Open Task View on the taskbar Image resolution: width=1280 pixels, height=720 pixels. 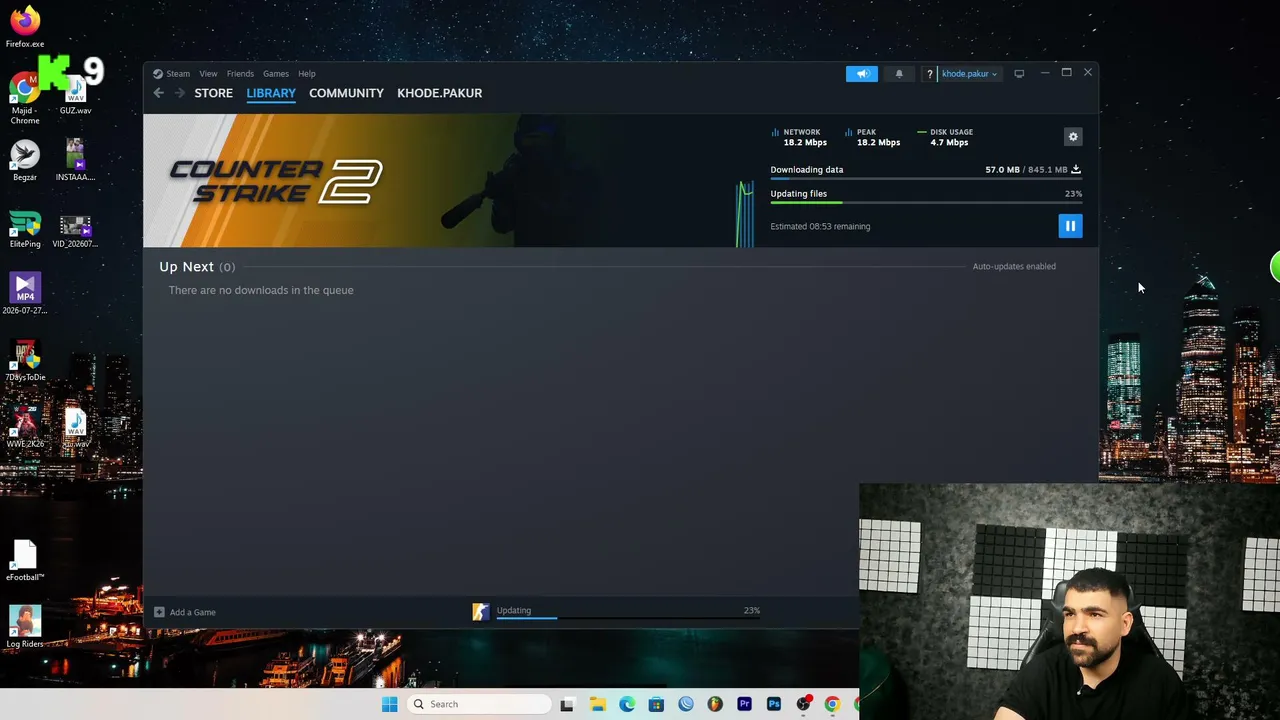coord(567,704)
